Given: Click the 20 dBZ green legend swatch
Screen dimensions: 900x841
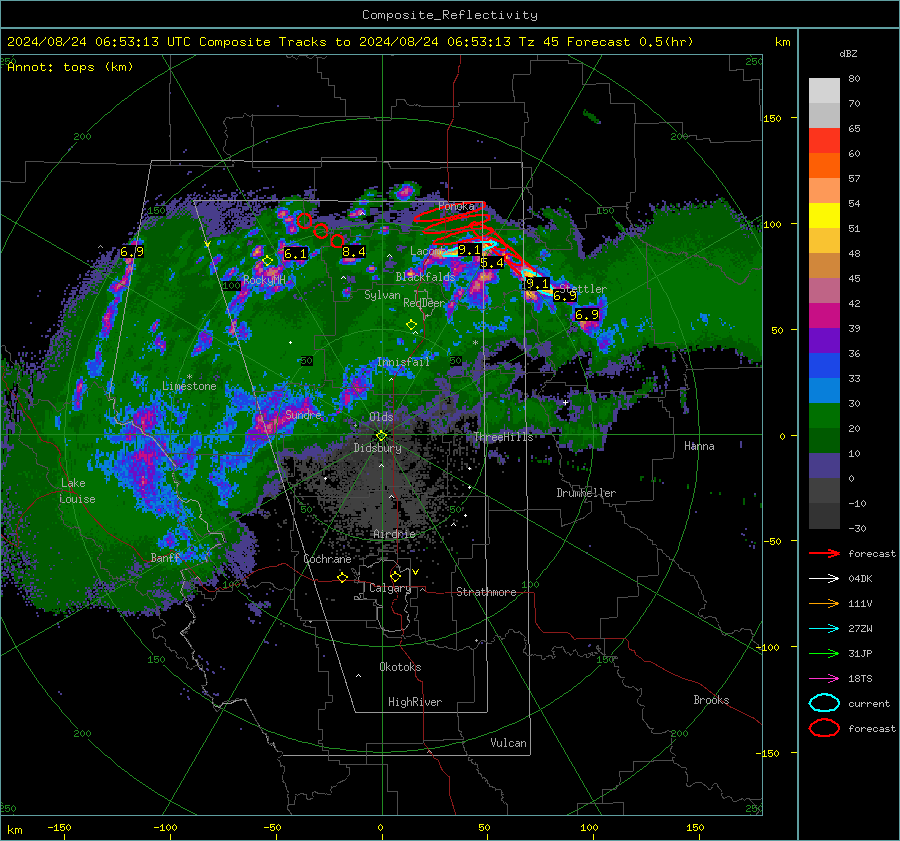Looking at the screenshot, I should click(824, 415).
